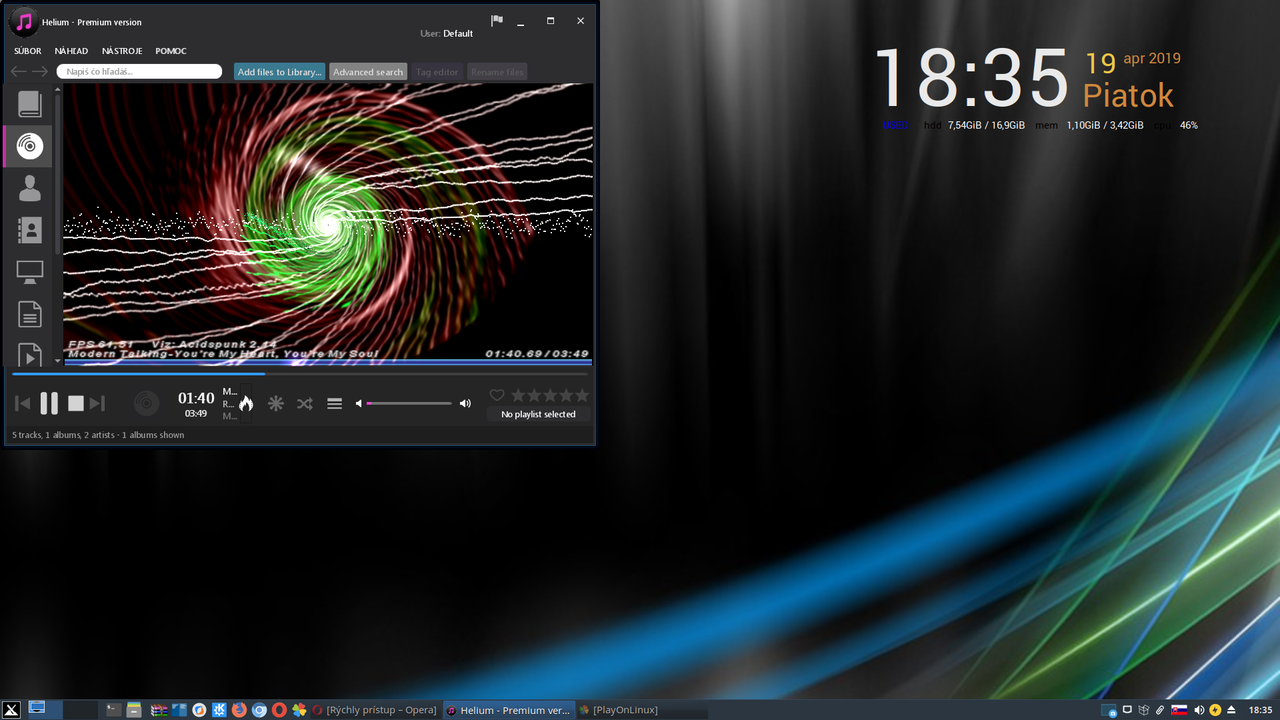Open the POMOC menu

coord(171,51)
